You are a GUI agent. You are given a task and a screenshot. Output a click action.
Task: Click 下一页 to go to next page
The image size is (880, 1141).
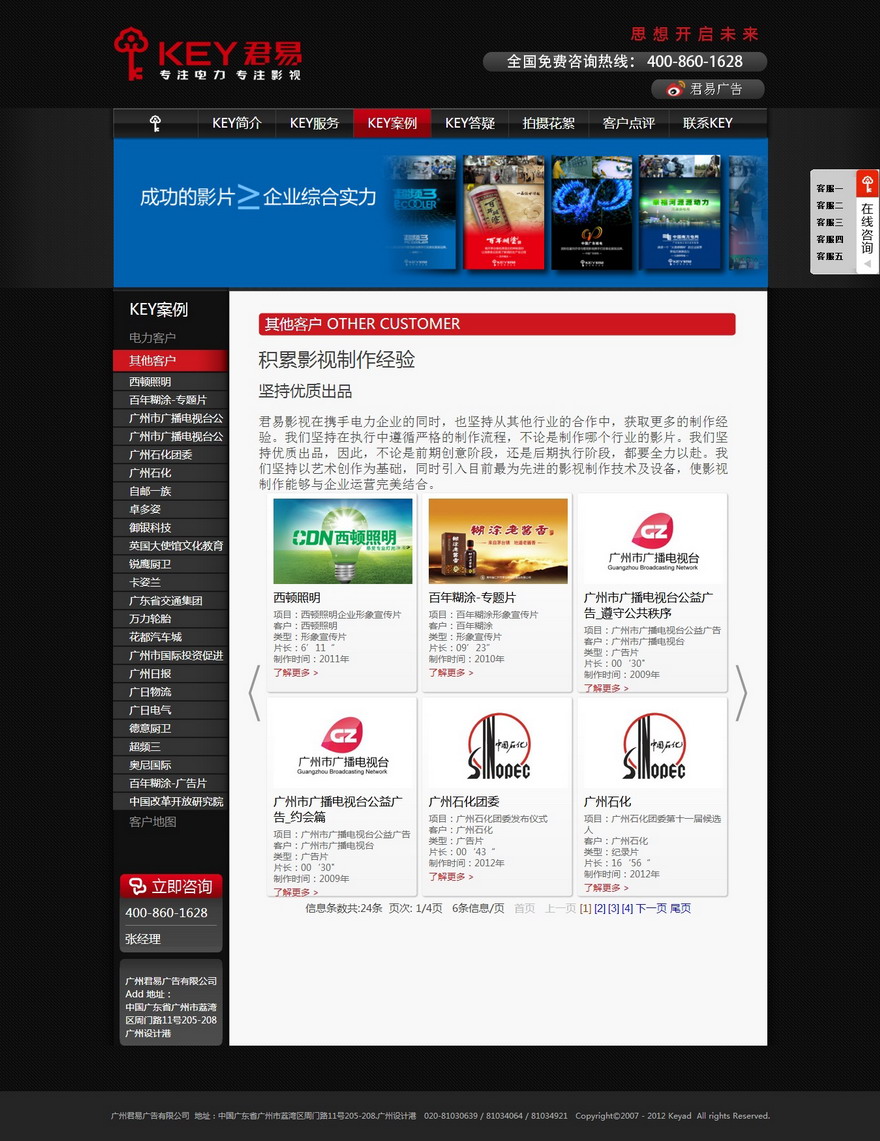click(651, 908)
